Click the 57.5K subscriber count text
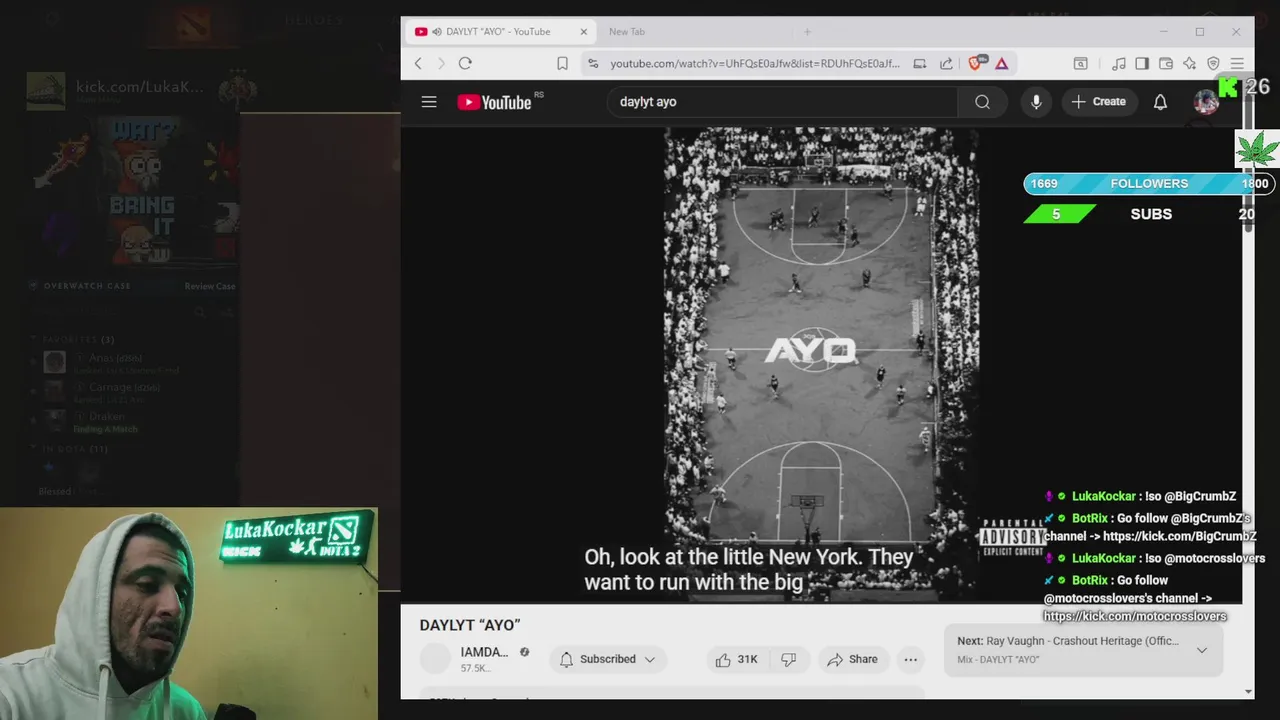This screenshot has height=720, width=1280. pyautogui.click(x=474, y=668)
